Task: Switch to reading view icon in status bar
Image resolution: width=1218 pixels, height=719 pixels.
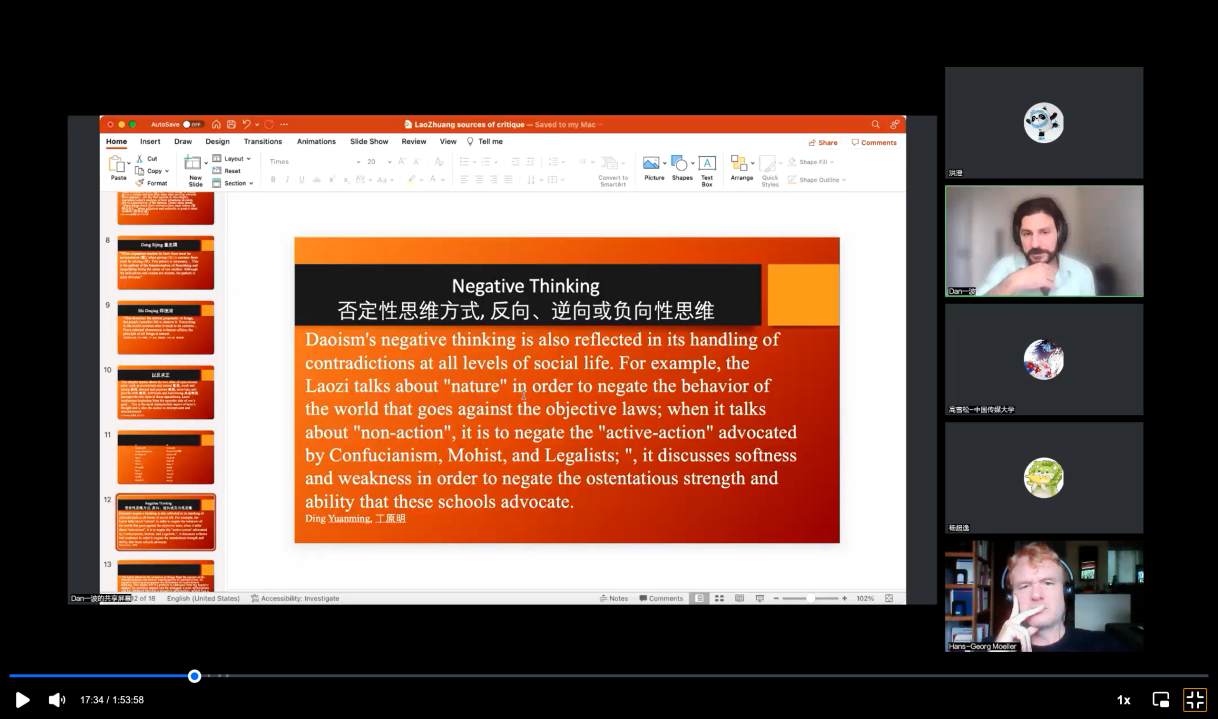Action: (x=739, y=598)
